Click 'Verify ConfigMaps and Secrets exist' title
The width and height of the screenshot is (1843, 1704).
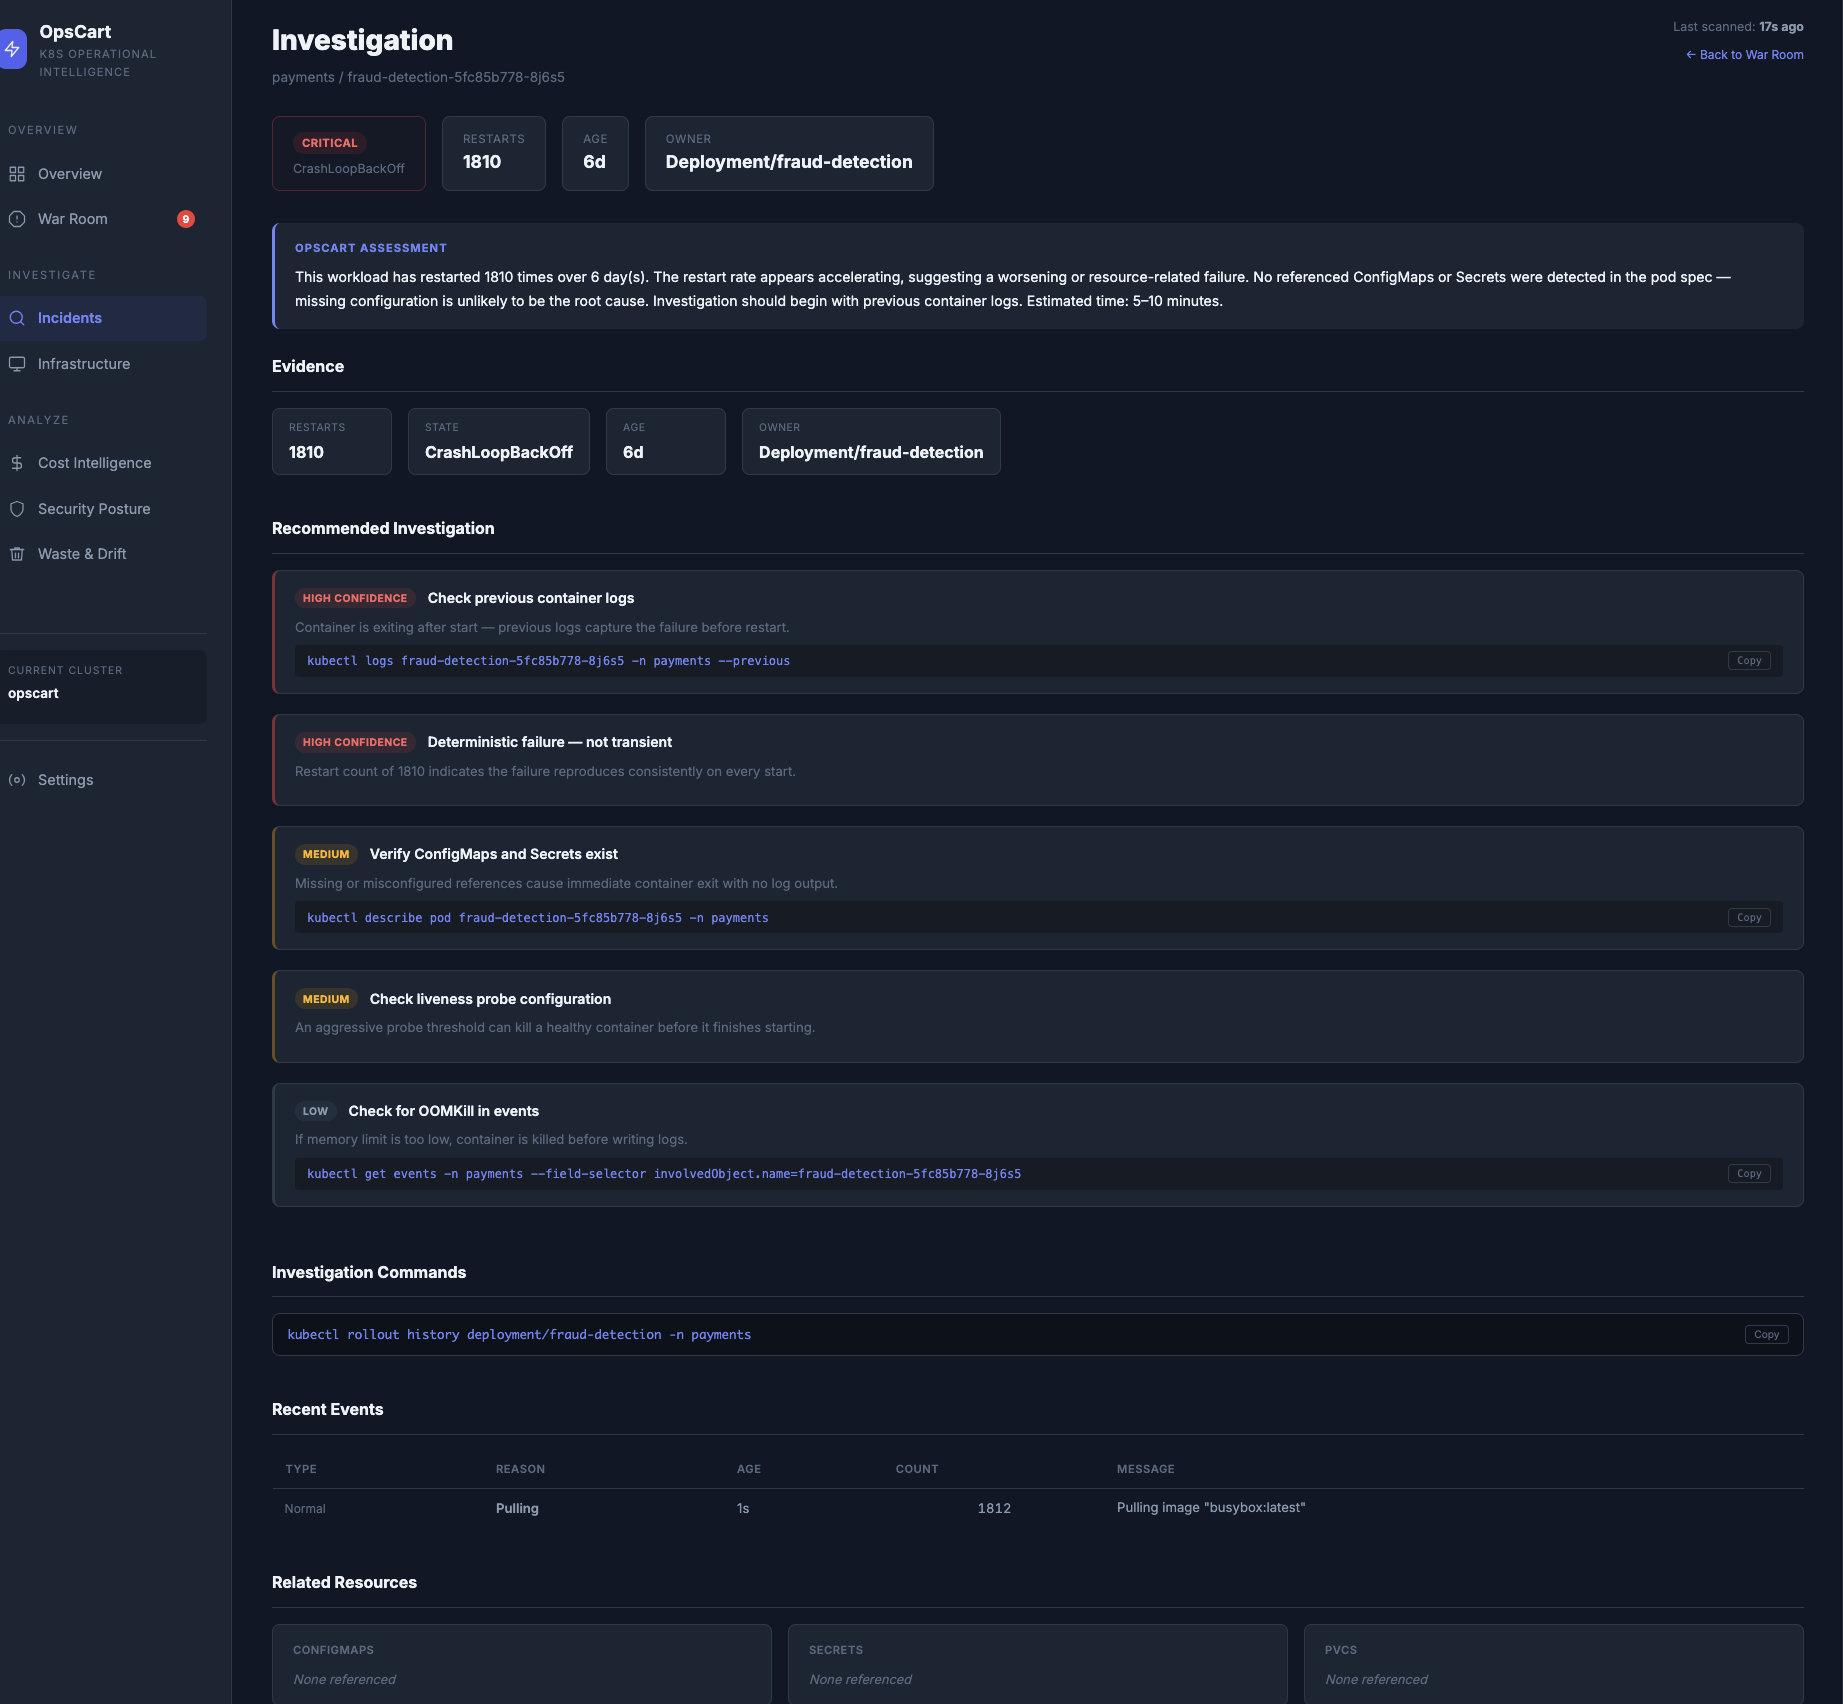pos(494,854)
